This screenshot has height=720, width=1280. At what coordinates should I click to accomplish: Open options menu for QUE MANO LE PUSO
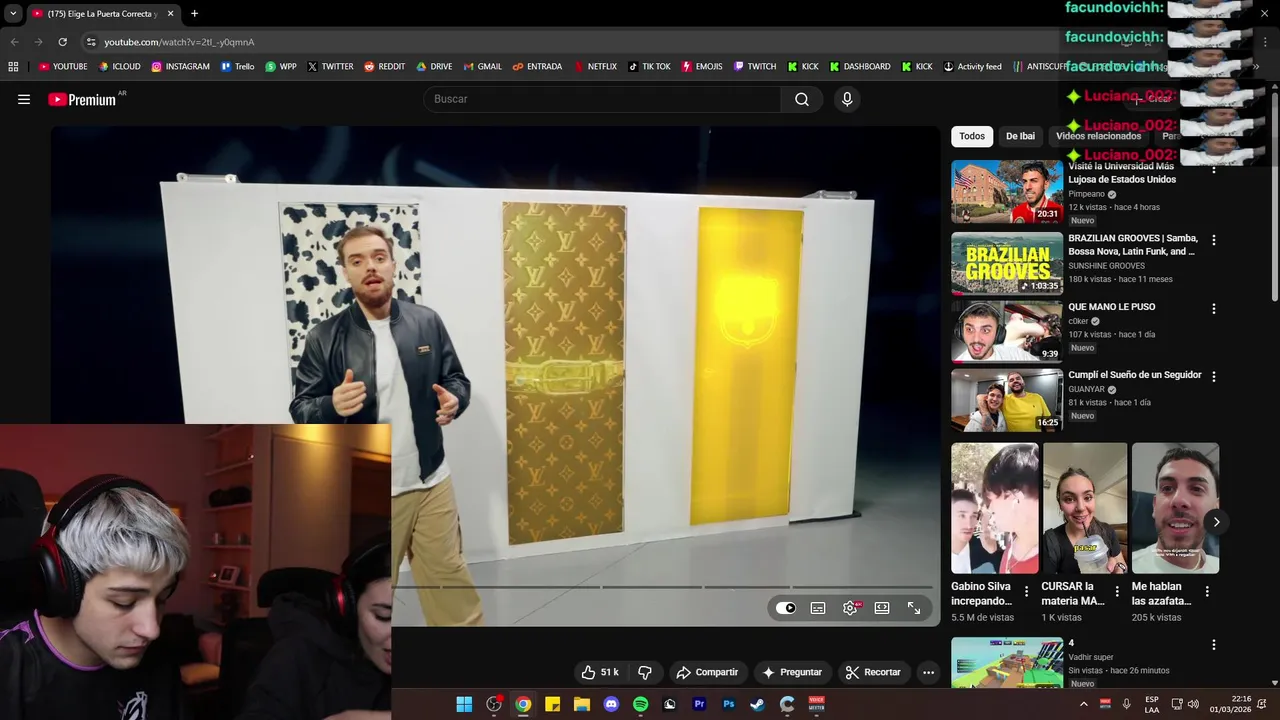pos(1214,309)
